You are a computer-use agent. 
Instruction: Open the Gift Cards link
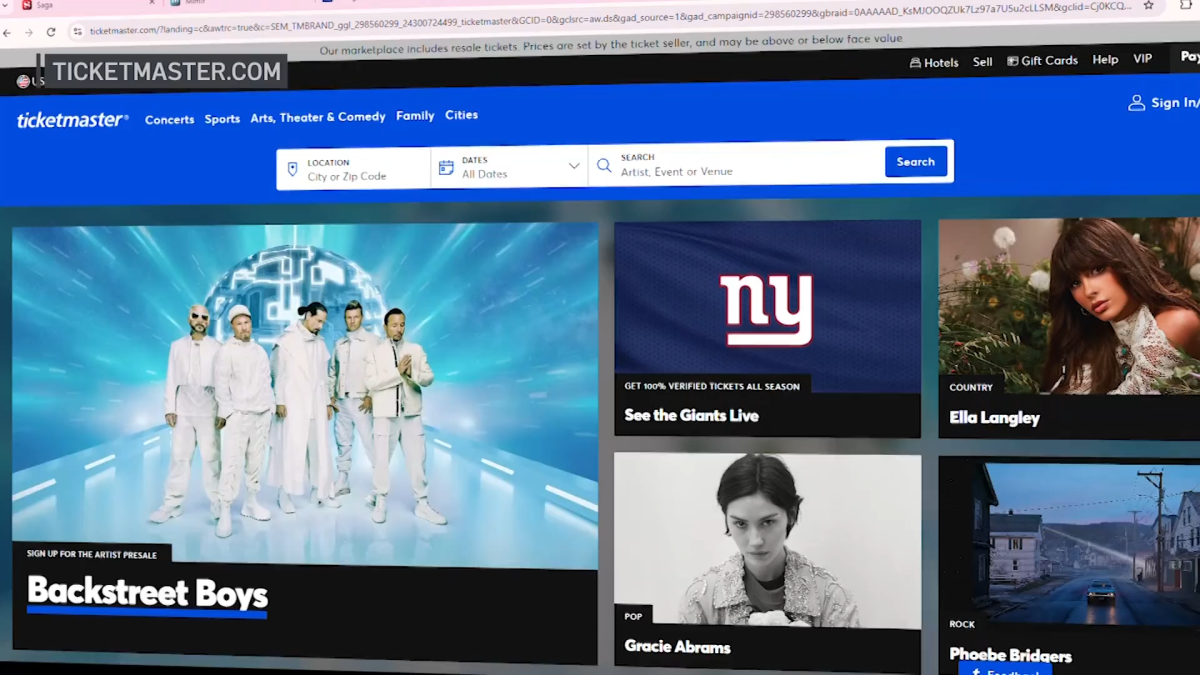[x=1049, y=61]
